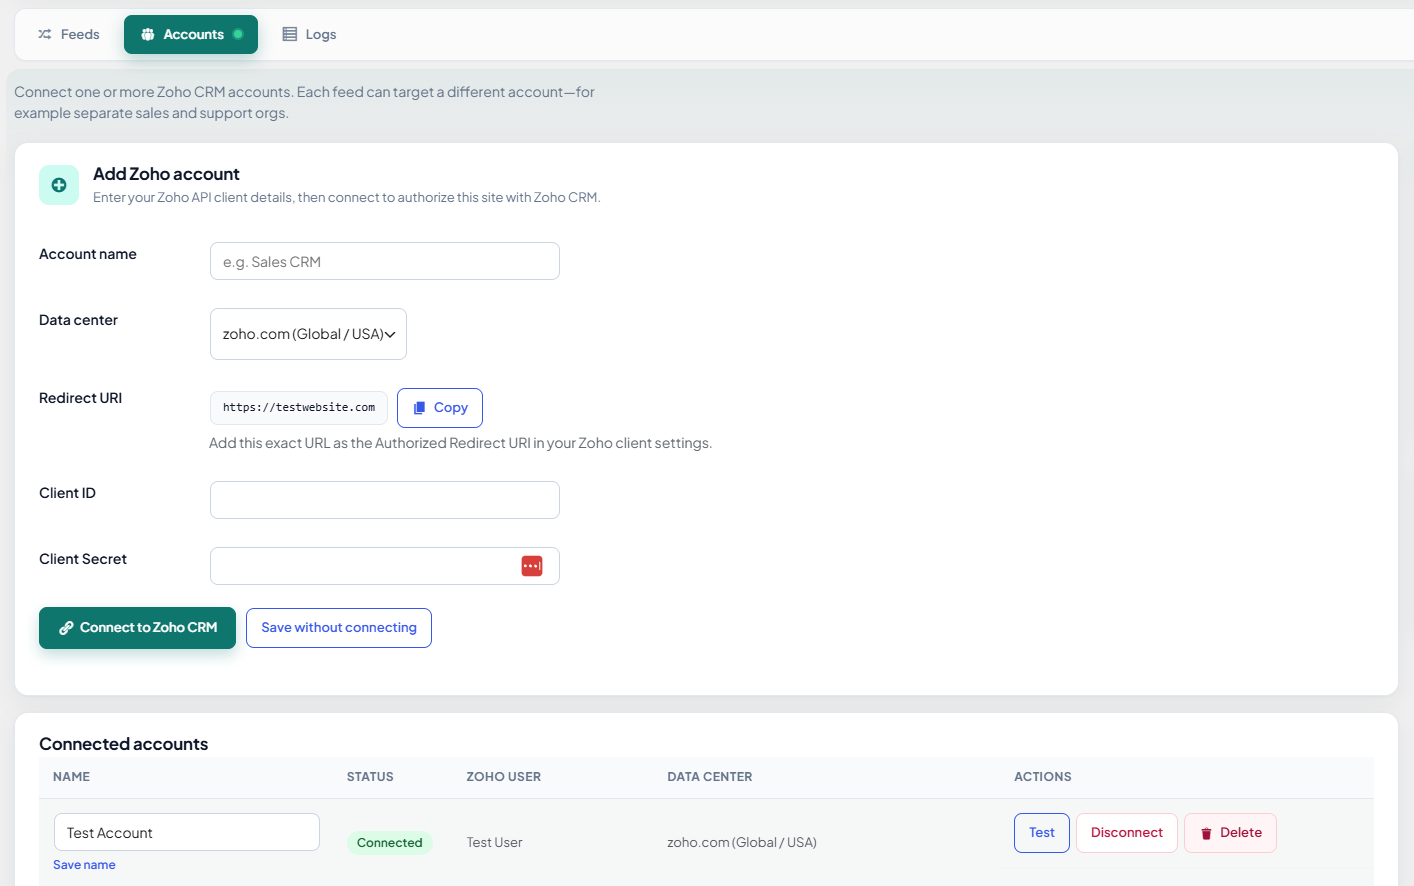Click Connect to Zoho CRM button
Screen dimensions: 1414x886
coord(138,628)
